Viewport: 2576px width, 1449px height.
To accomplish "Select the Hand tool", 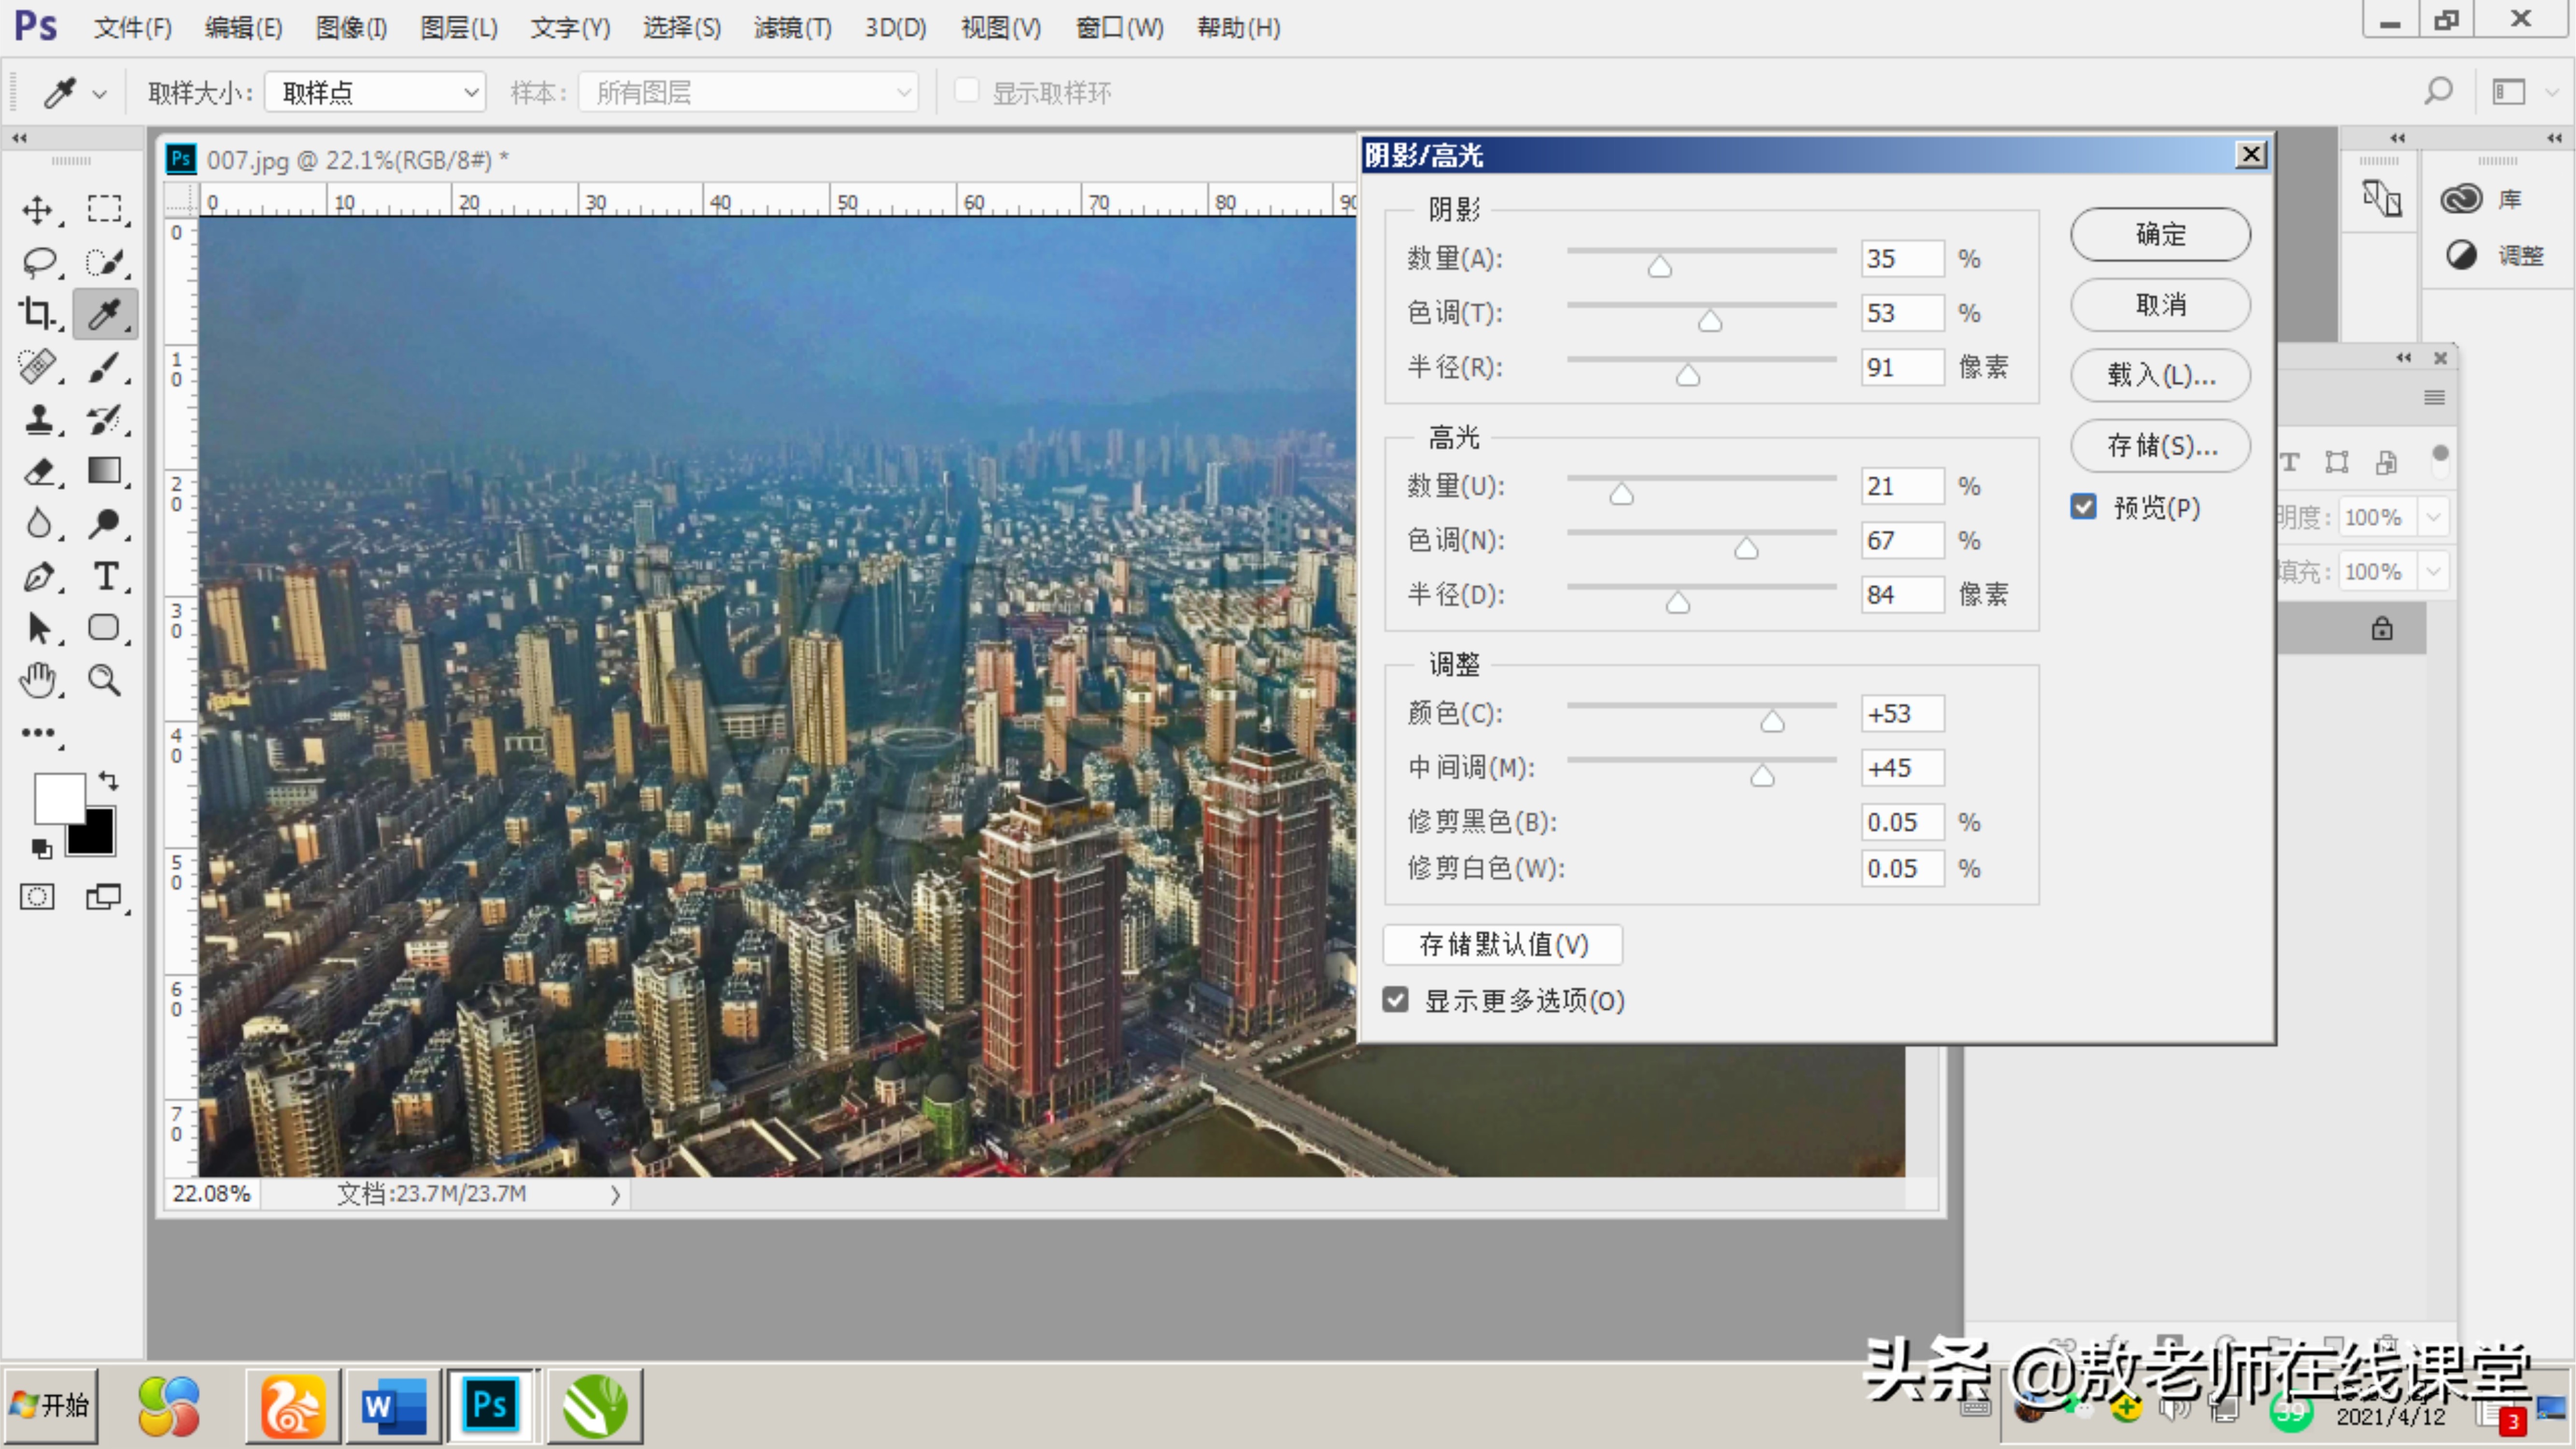I will [x=38, y=680].
